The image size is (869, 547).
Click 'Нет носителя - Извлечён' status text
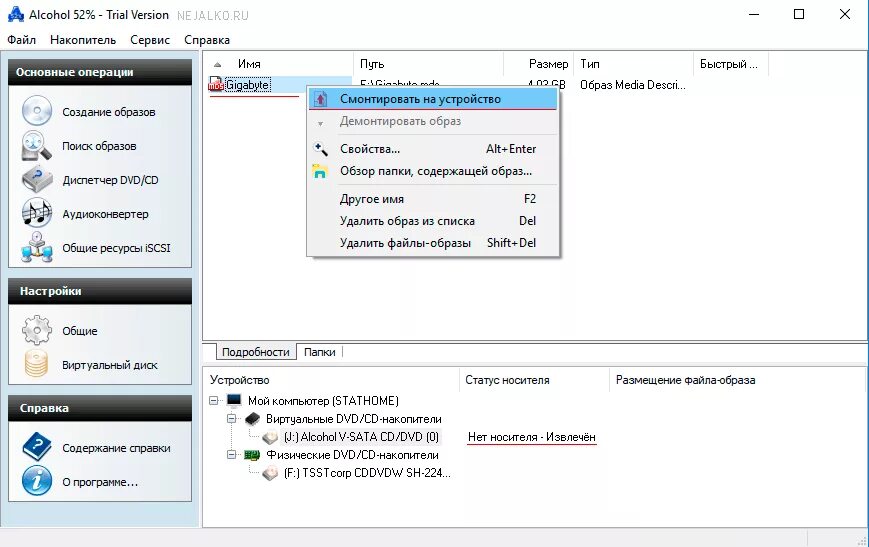point(531,437)
